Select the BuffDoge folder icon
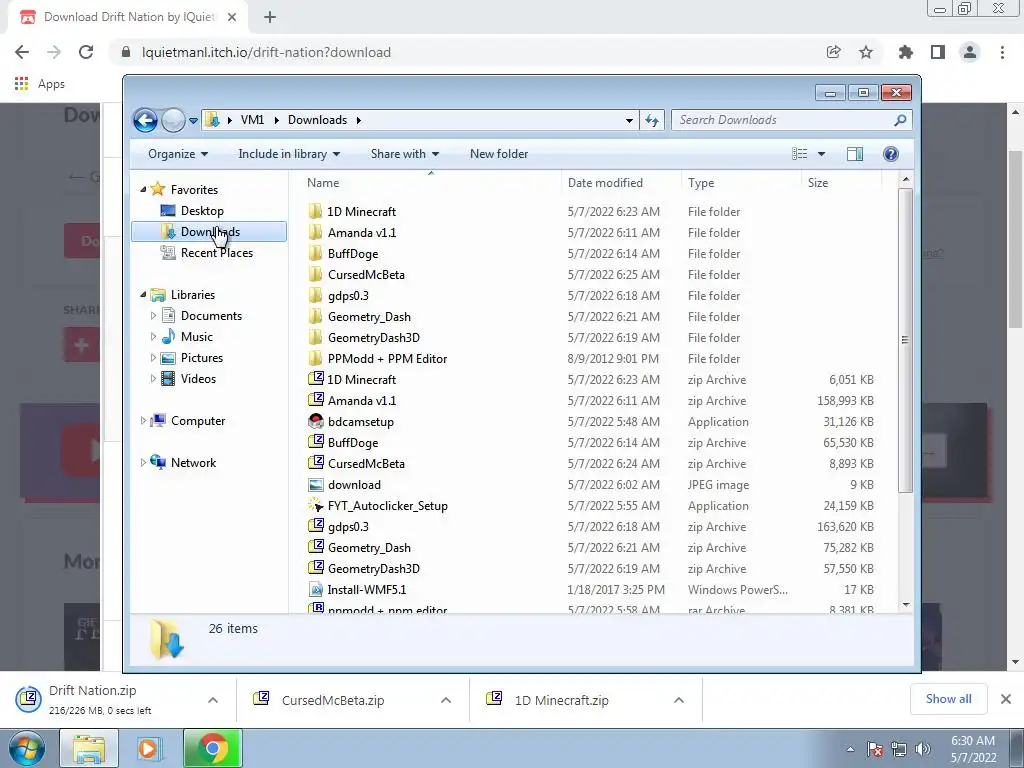Screen dimensions: 1024x768 coord(315,253)
